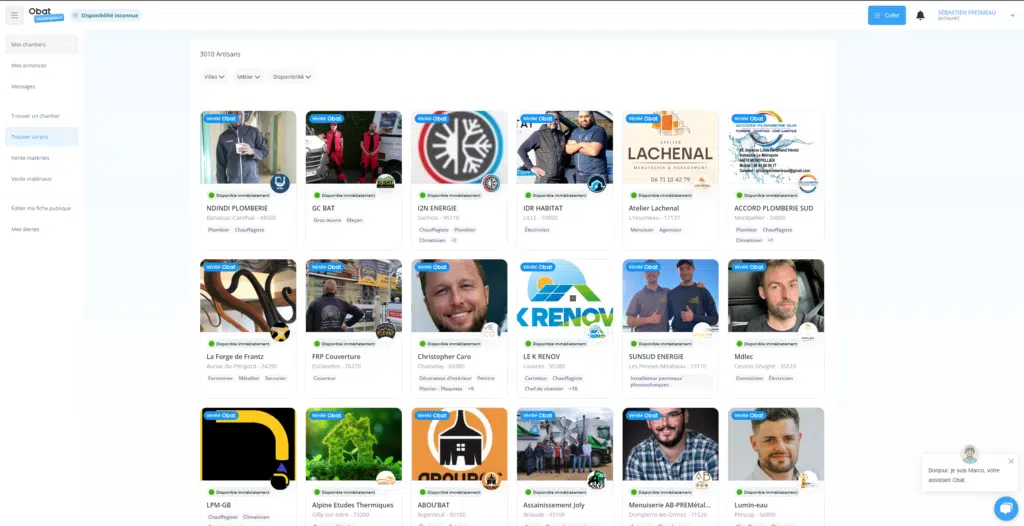Open Vente matériels in sidebar
The height and width of the screenshot is (526, 1024).
pyautogui.click(x=41, y=157)
